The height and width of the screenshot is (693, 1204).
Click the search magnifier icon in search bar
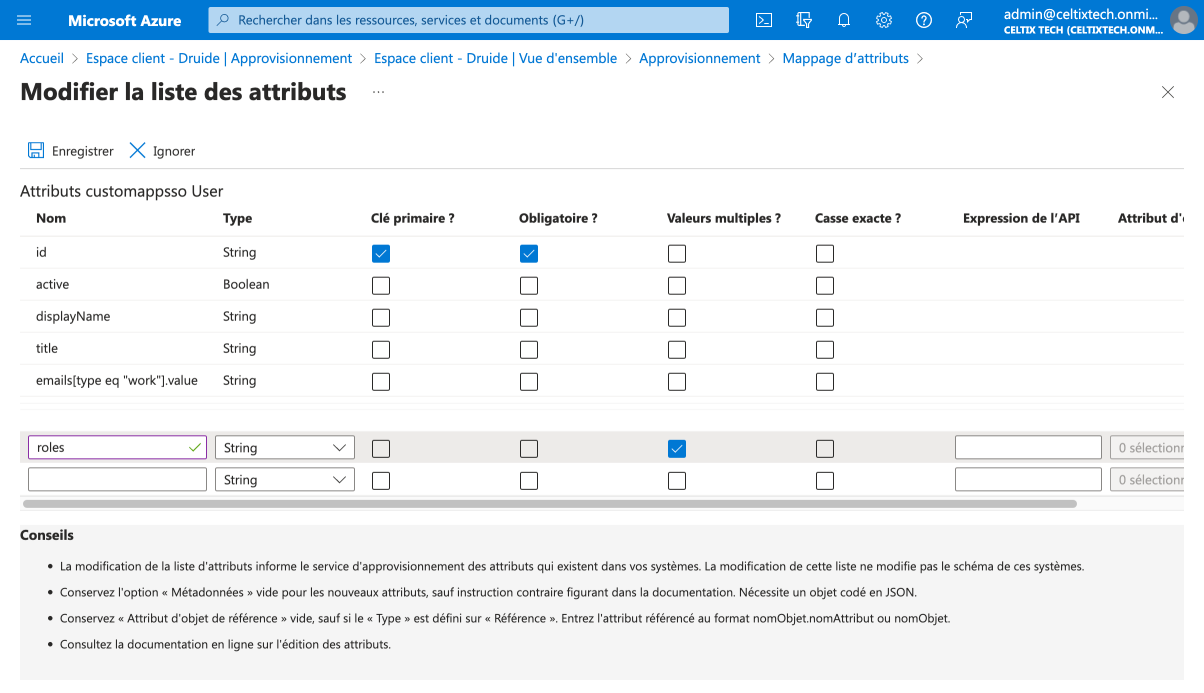(223, 20)
